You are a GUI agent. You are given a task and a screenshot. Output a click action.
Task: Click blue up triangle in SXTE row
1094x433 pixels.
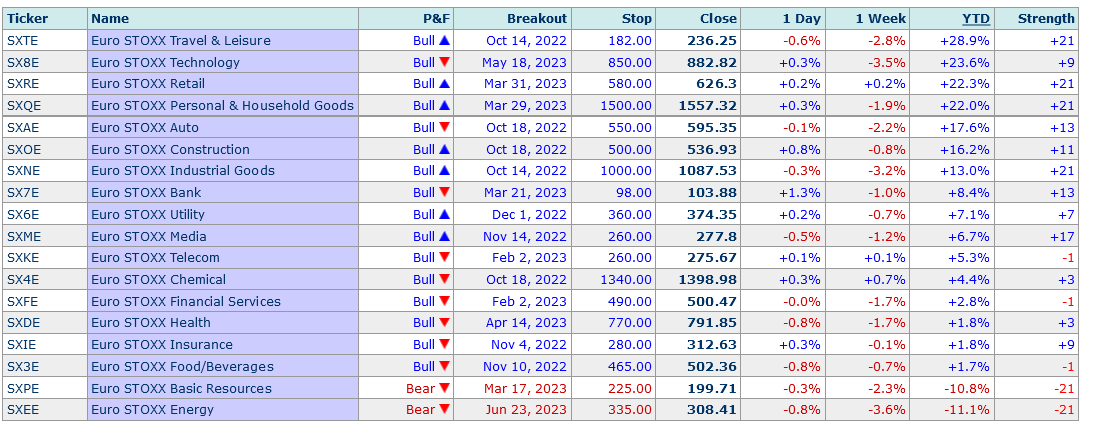click(x=444, y=40)
